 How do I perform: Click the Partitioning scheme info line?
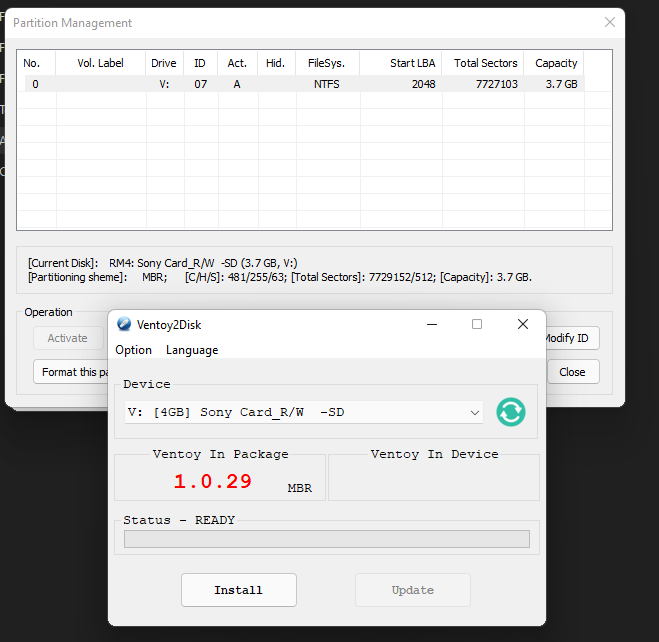point(280,277)
